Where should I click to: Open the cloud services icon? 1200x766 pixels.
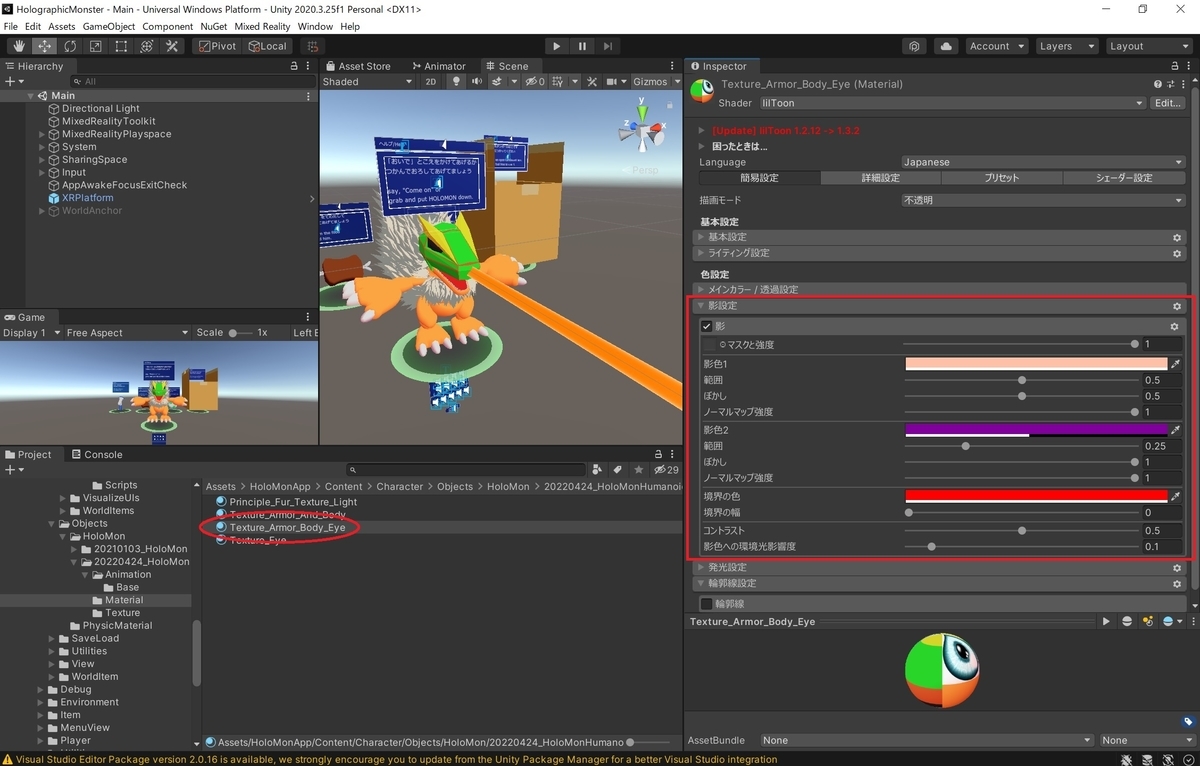point(945,46)
